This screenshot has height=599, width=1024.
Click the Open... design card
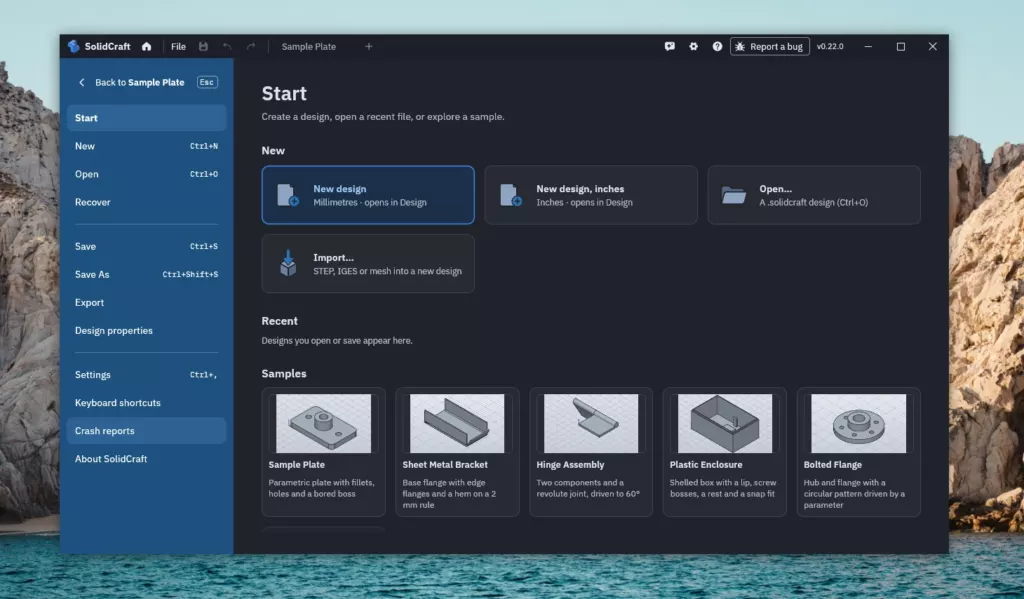pyautogui.click(x=814, y=195)
